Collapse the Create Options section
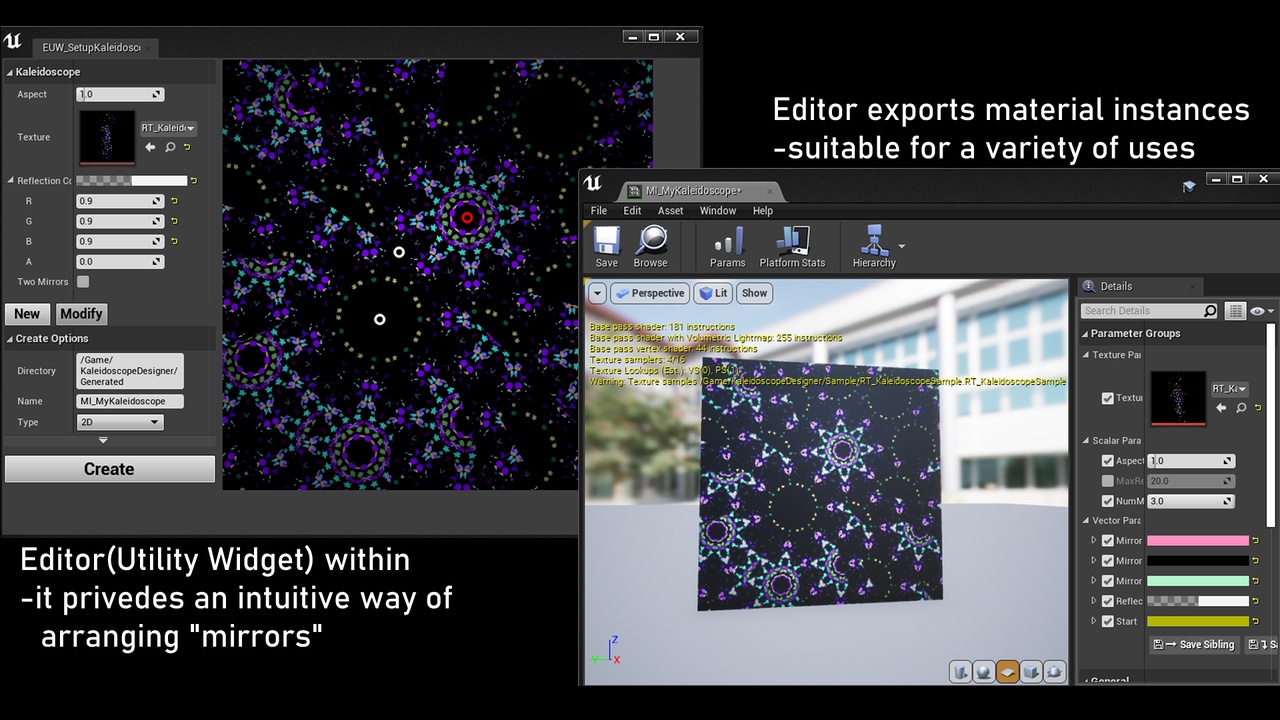Image resolution: width=1280 pixels, height=720 pixels. point(10,339)
